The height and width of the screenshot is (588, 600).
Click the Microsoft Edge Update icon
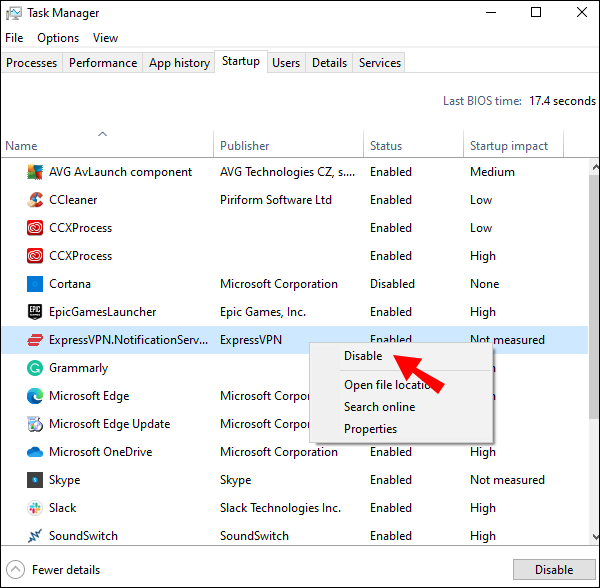35,424
